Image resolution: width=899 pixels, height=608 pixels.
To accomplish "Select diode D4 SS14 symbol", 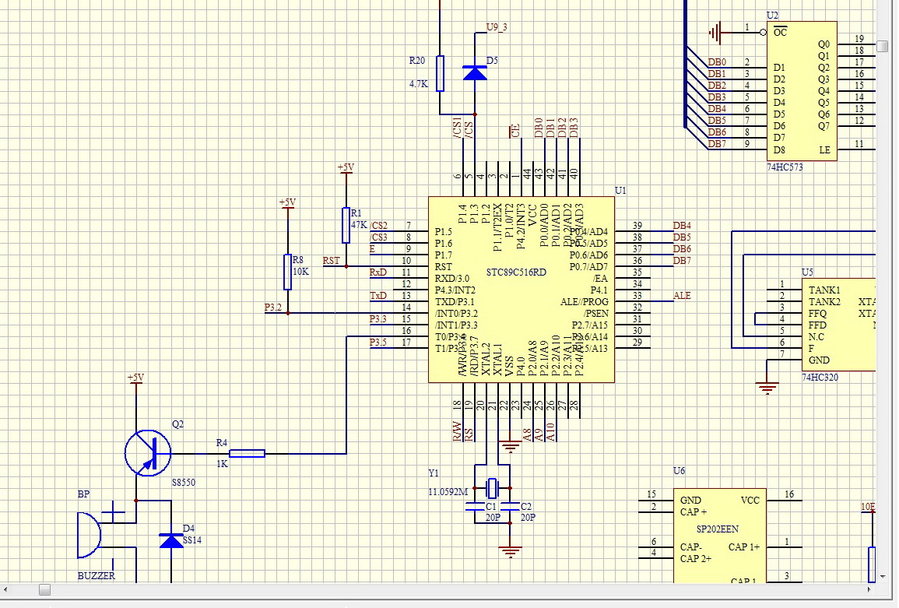I will [x=171, y=540].
